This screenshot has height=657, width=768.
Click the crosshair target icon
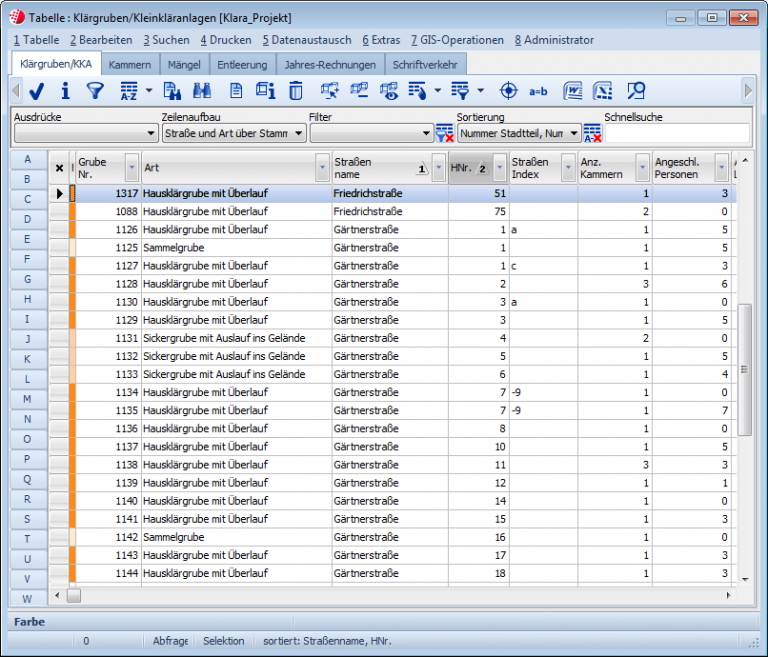[x=508, y=91]
